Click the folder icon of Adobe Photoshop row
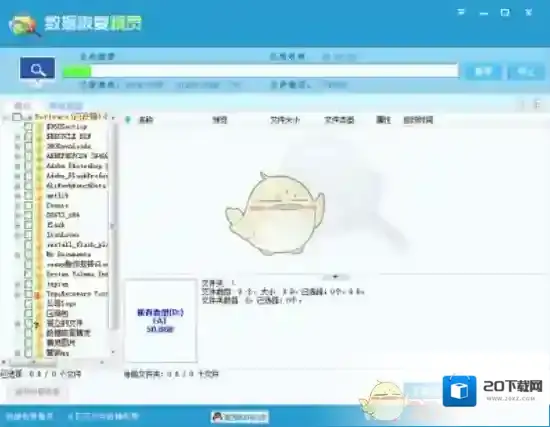This screenshot has width=550, height=427. (39, 166)
